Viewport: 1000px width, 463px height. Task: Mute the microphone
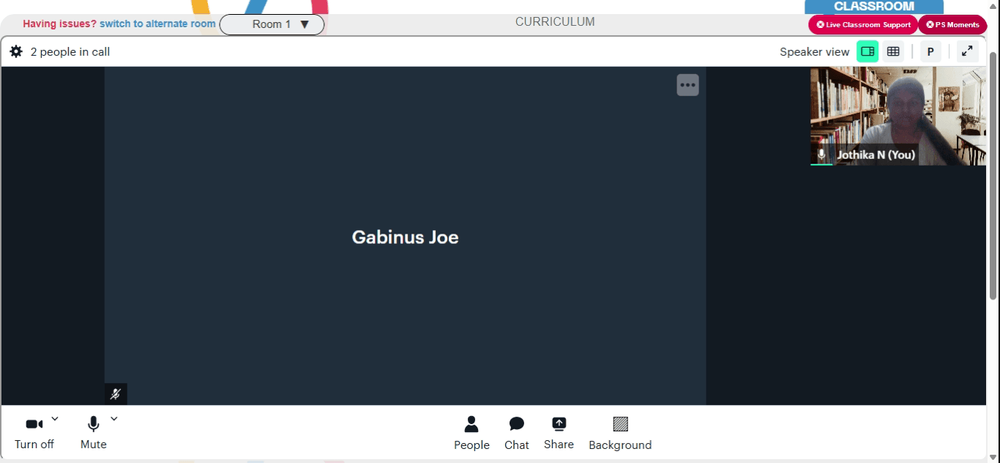93,433
